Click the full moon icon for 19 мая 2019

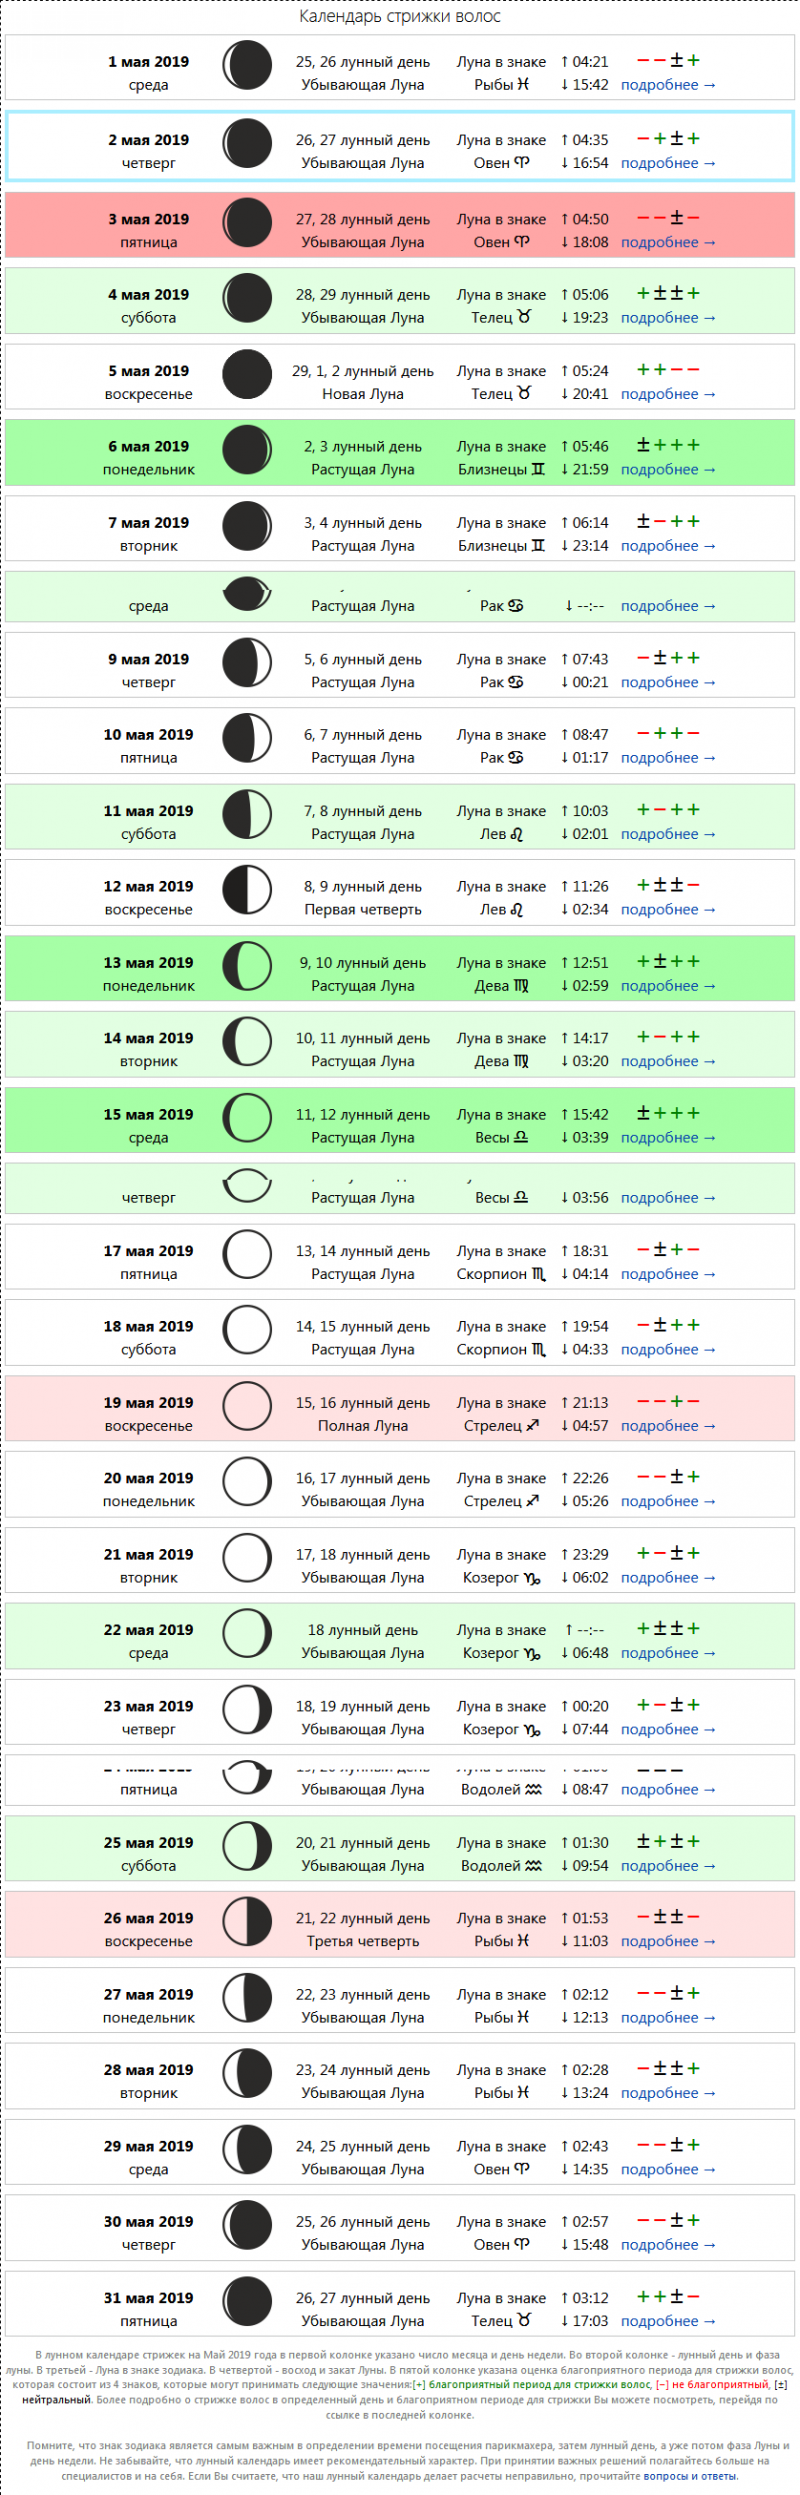[x=247, y=1407]
